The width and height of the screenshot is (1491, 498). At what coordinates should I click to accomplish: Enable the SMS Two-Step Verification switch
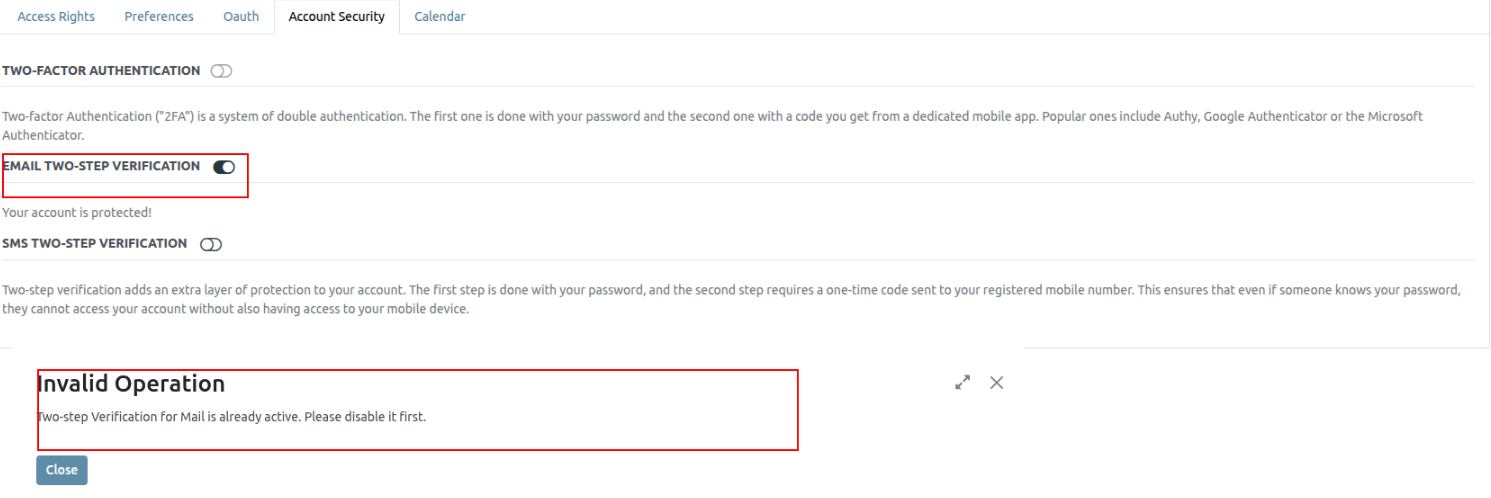(210, 244)
